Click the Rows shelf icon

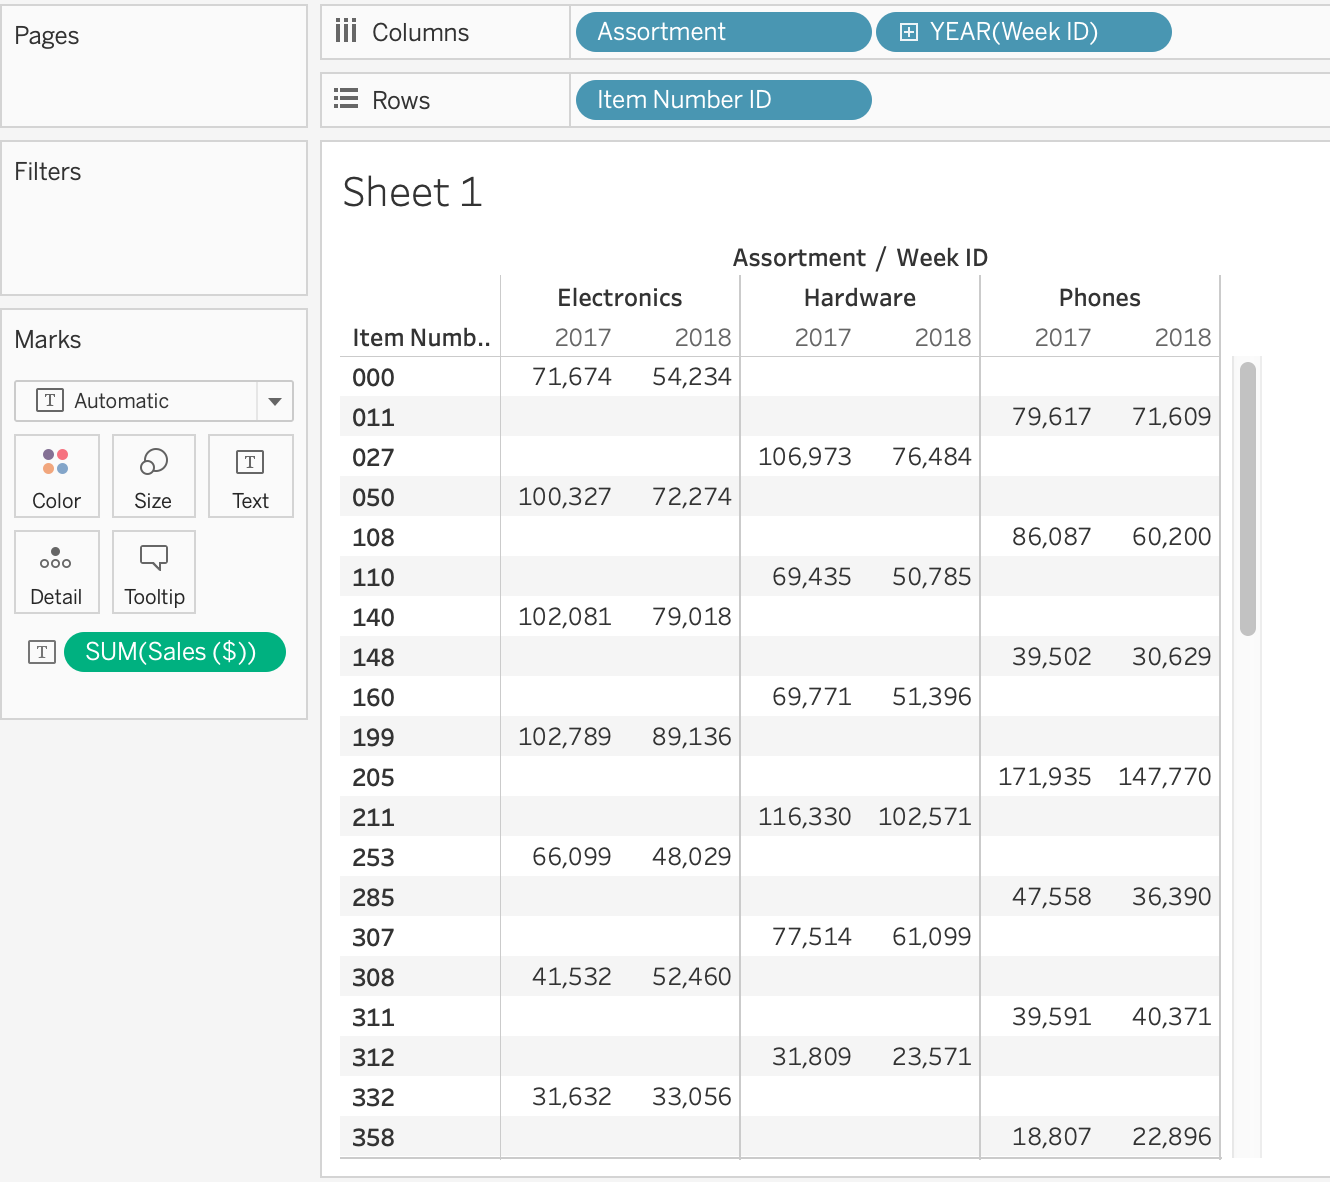pyautogui.click(x=345, y=99)
